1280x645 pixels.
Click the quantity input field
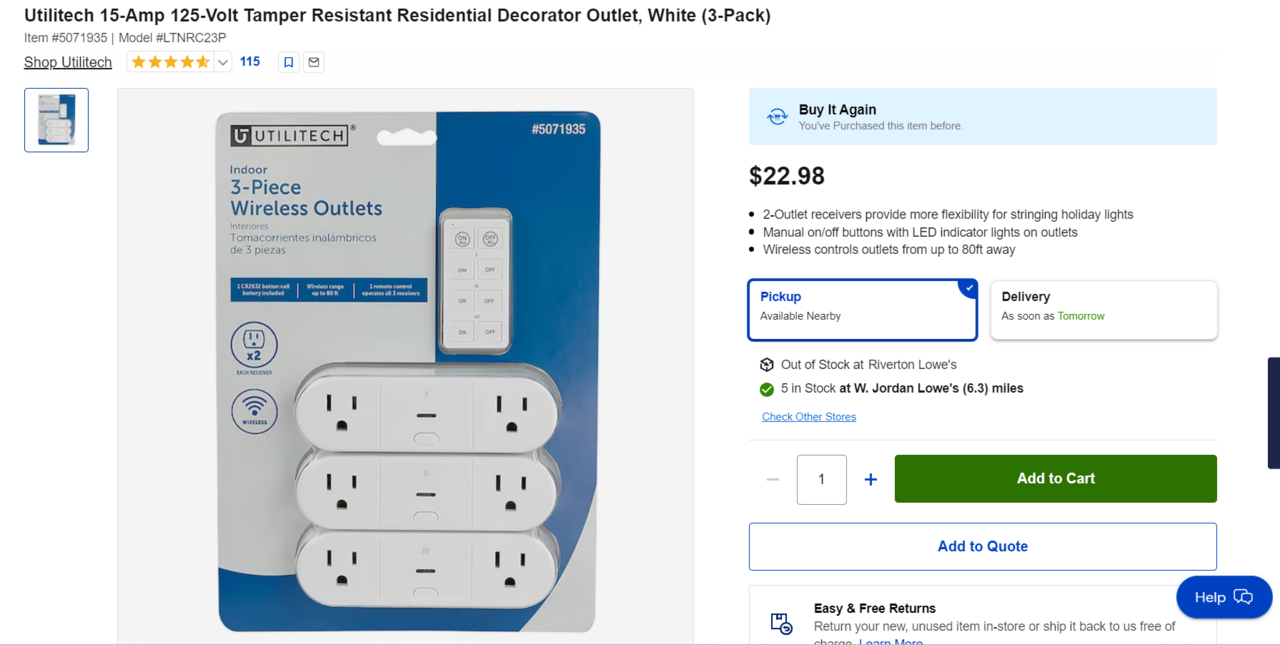point(821,480)
